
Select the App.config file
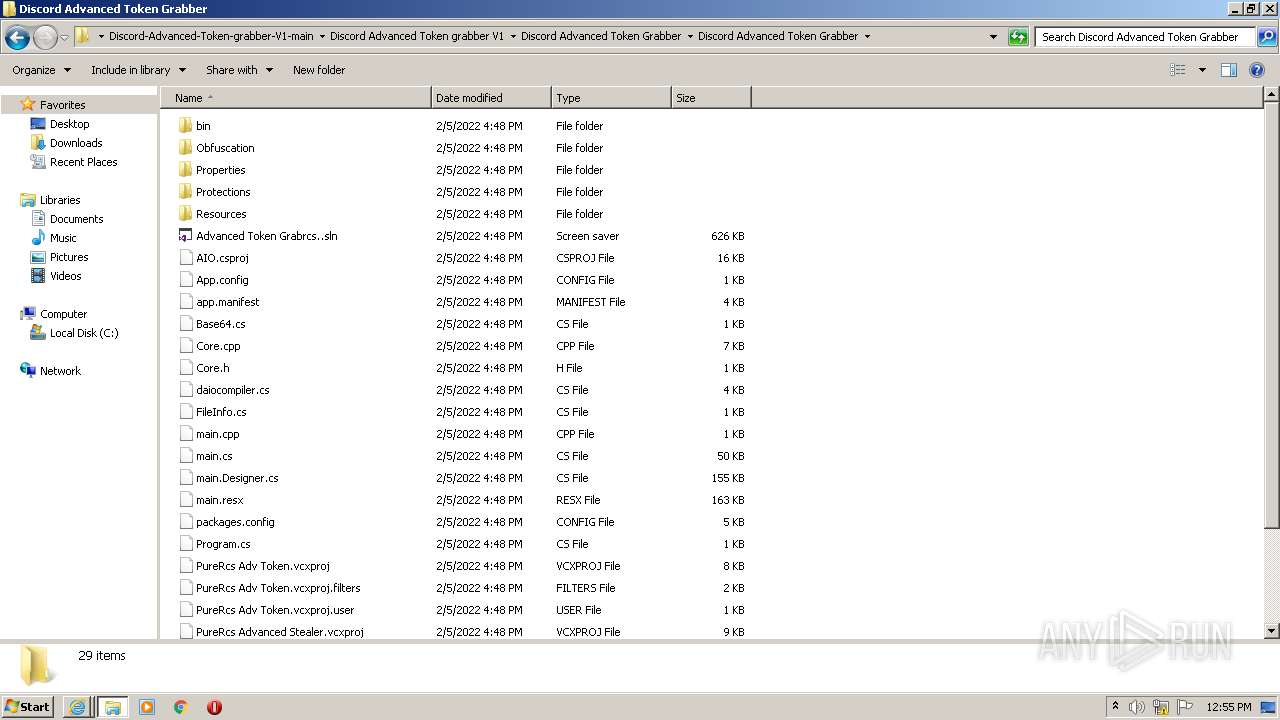click(222, 280)
